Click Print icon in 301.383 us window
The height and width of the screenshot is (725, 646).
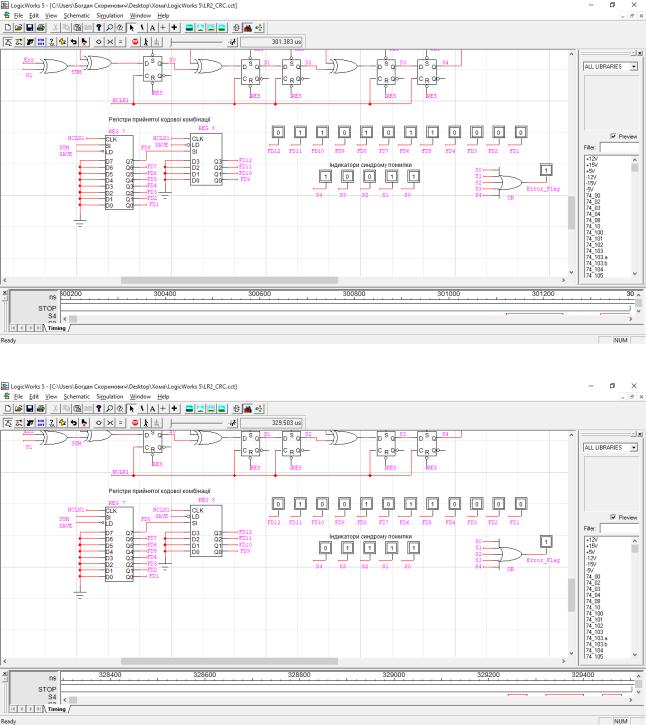click(x=41, y=28)
